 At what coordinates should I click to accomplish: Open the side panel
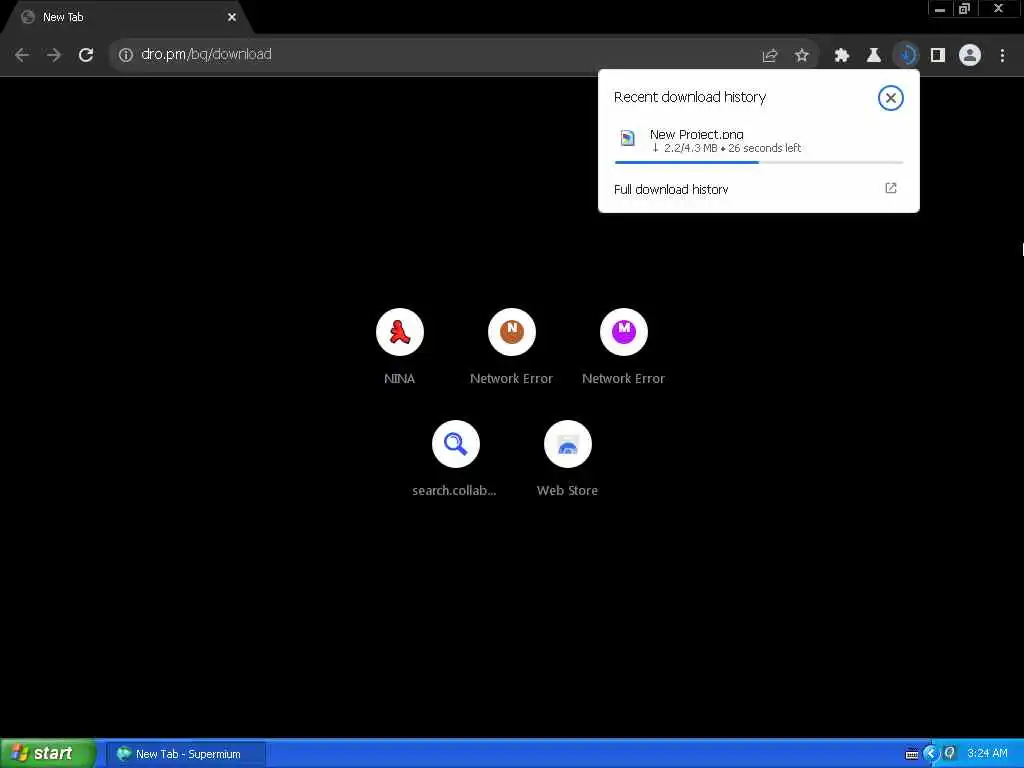[x=938, y=56]
